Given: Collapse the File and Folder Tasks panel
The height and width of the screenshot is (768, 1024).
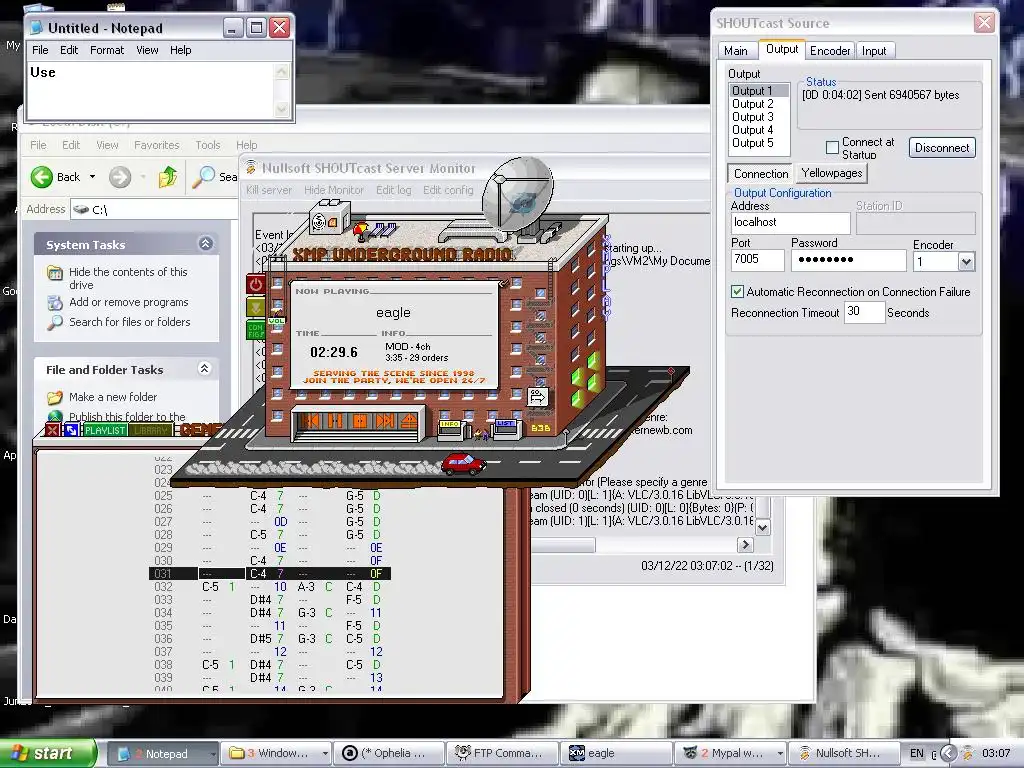Looking at the screenshot, I should click(x=204, y=369).
